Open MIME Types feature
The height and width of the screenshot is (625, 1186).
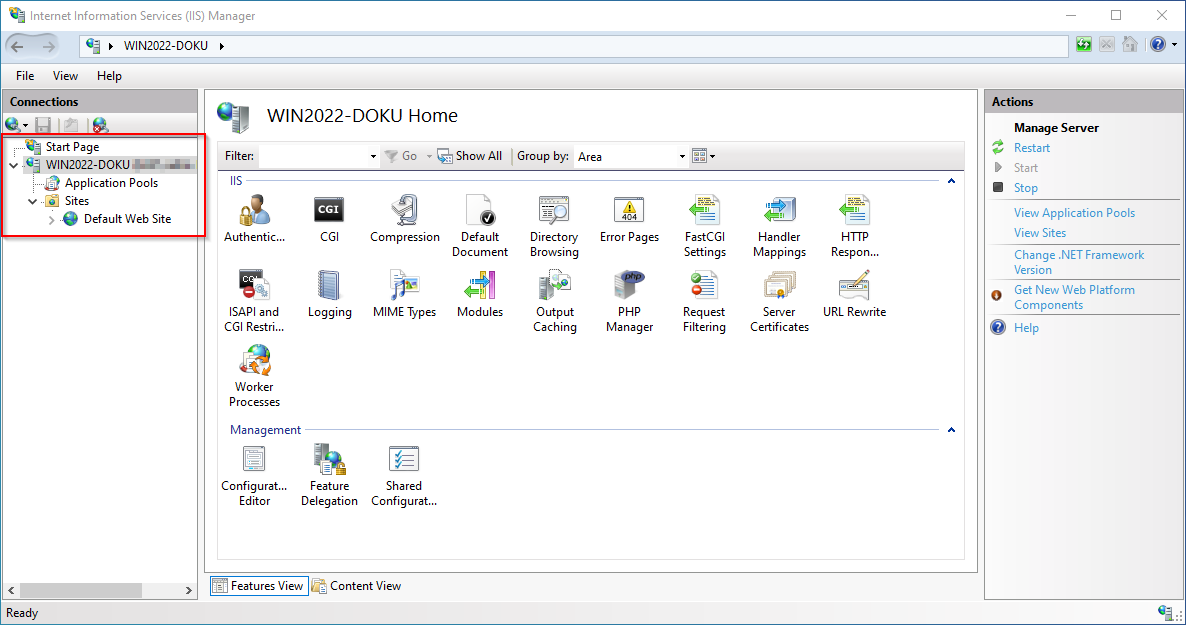pyautogui.click(x=405, y=294)
